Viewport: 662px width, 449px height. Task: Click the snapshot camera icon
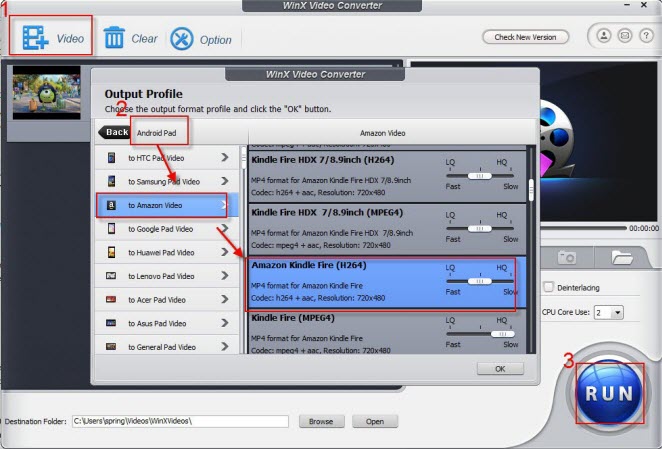(566, 257)
